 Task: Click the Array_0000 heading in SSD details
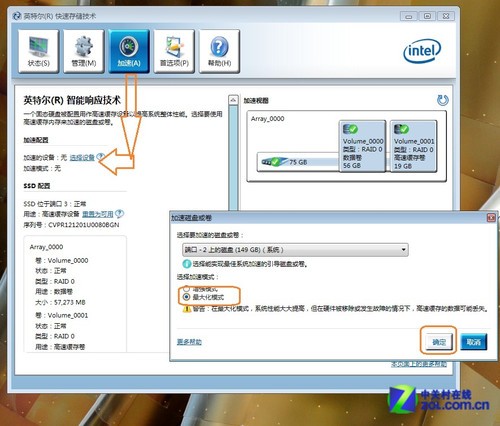[x=46, y=247]
